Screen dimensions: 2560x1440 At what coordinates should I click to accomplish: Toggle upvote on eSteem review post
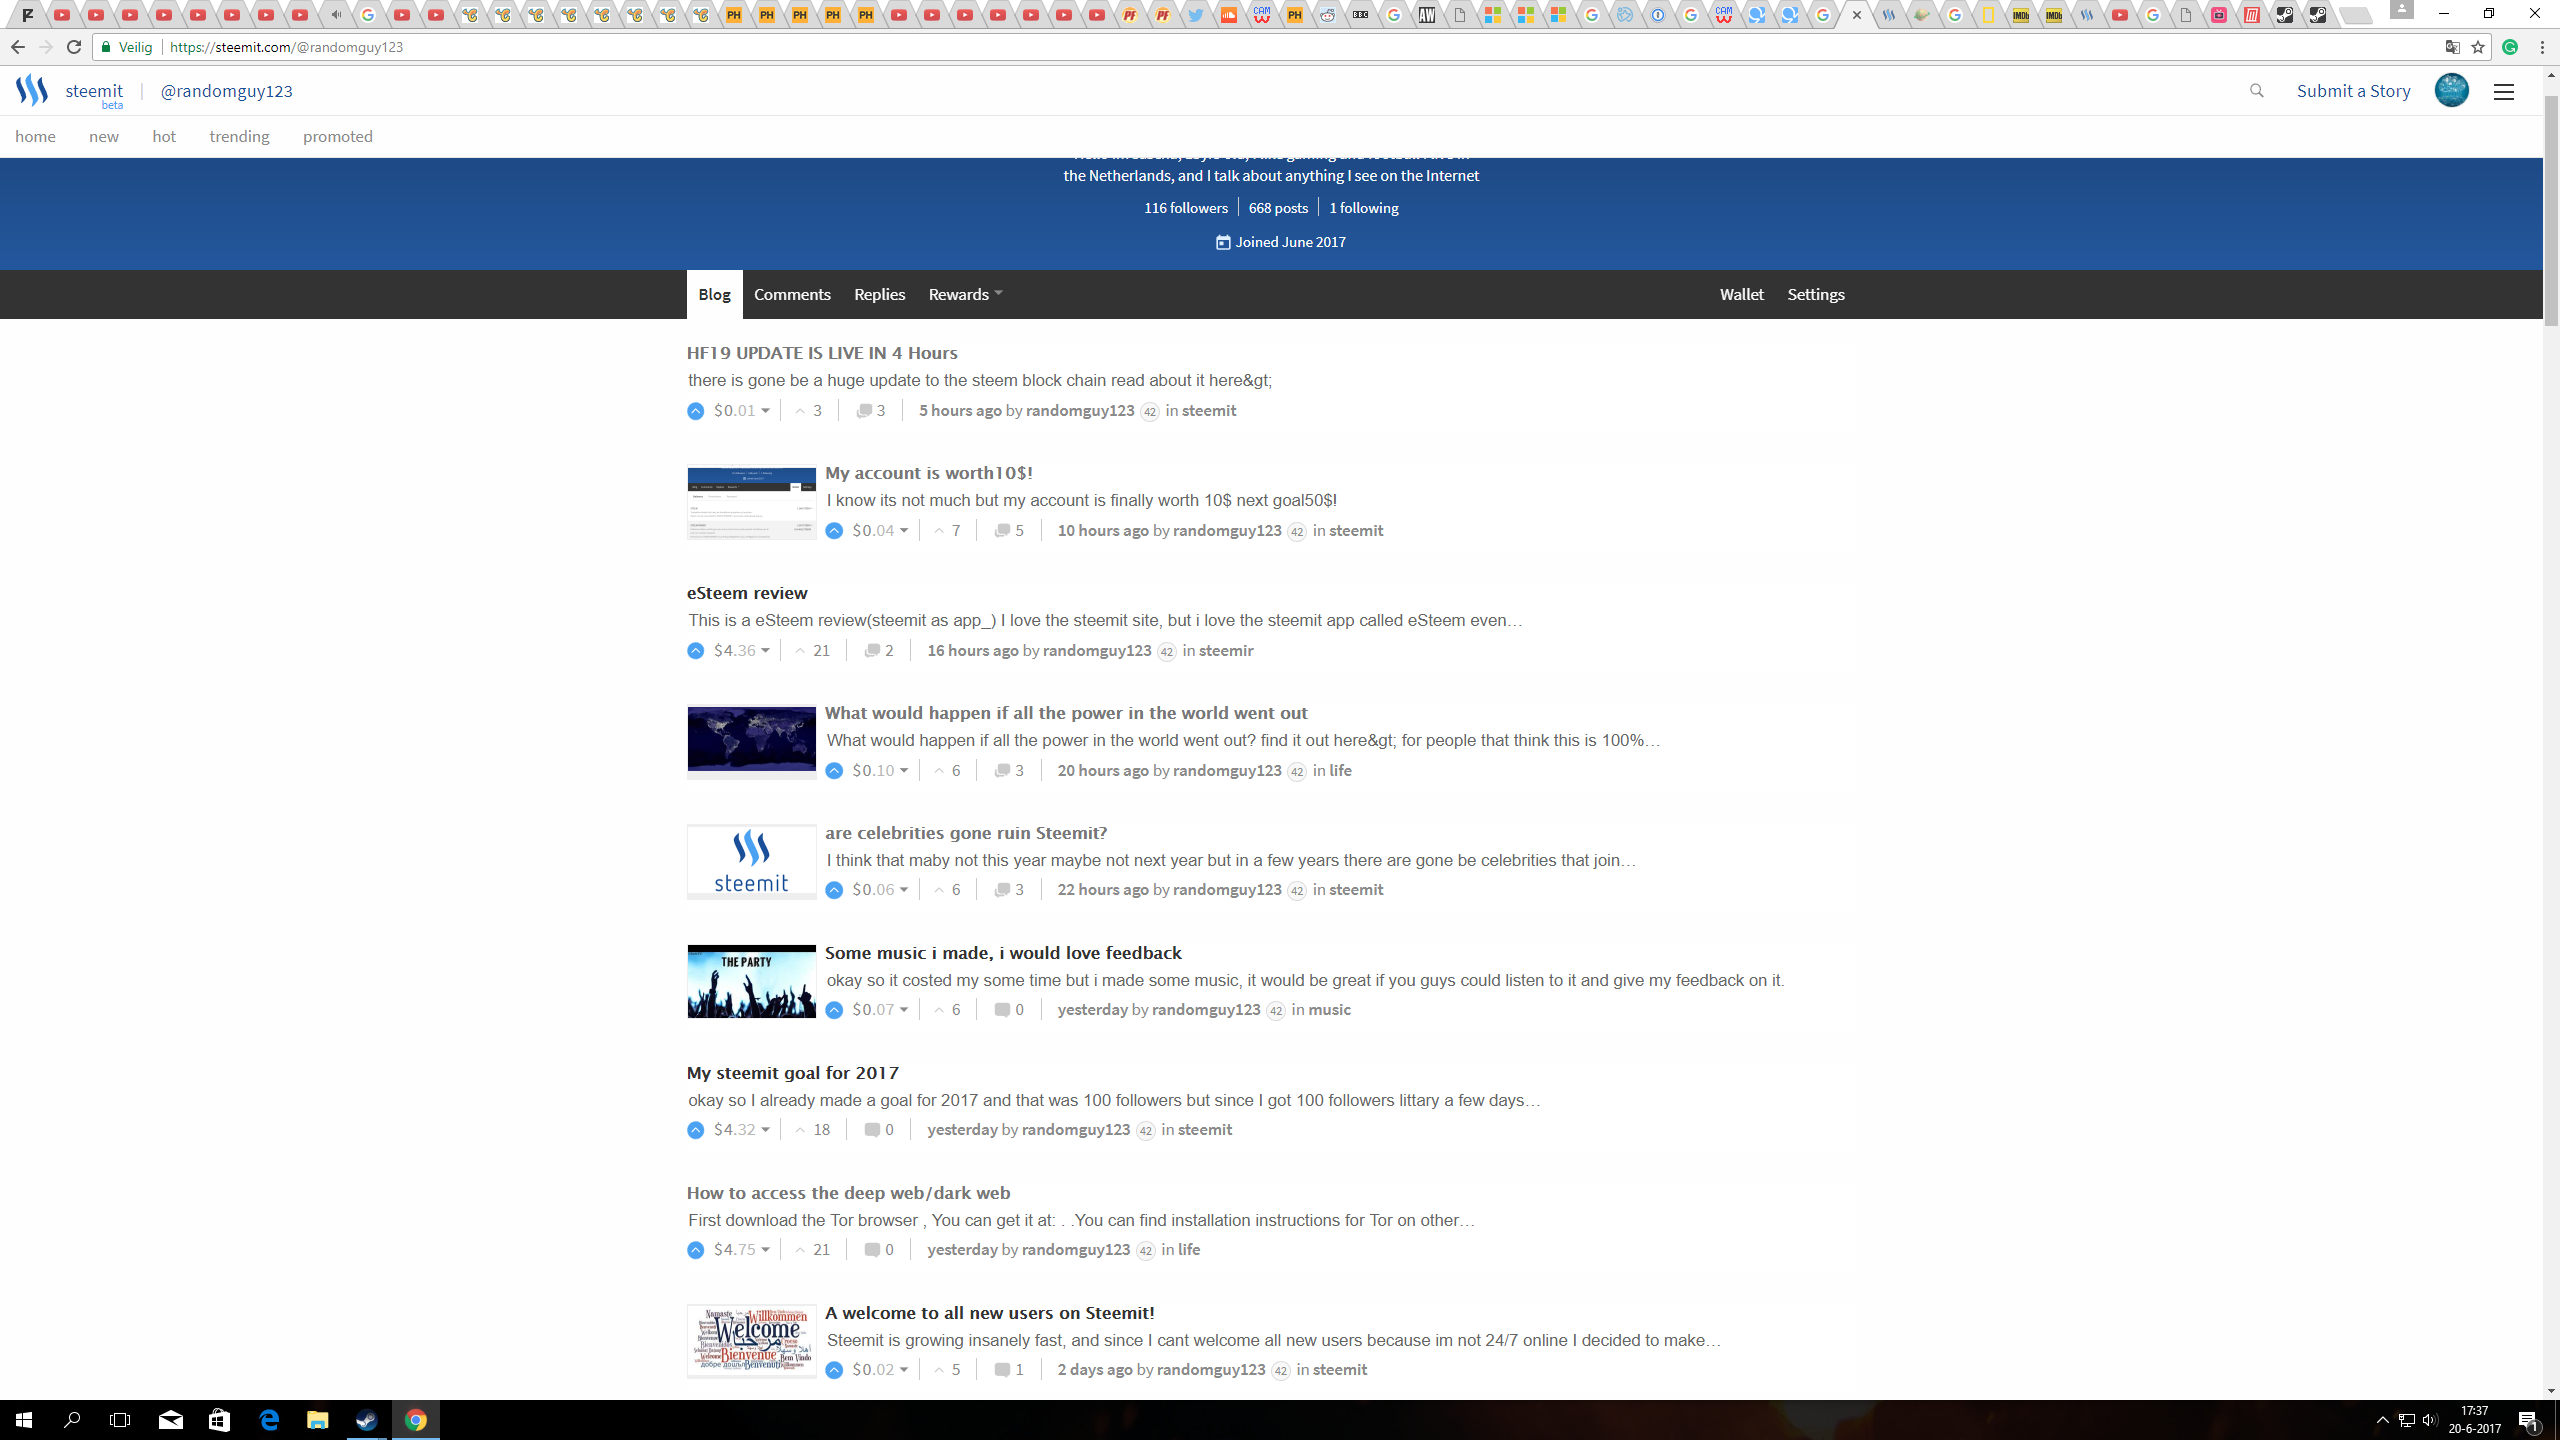(695, 651)
